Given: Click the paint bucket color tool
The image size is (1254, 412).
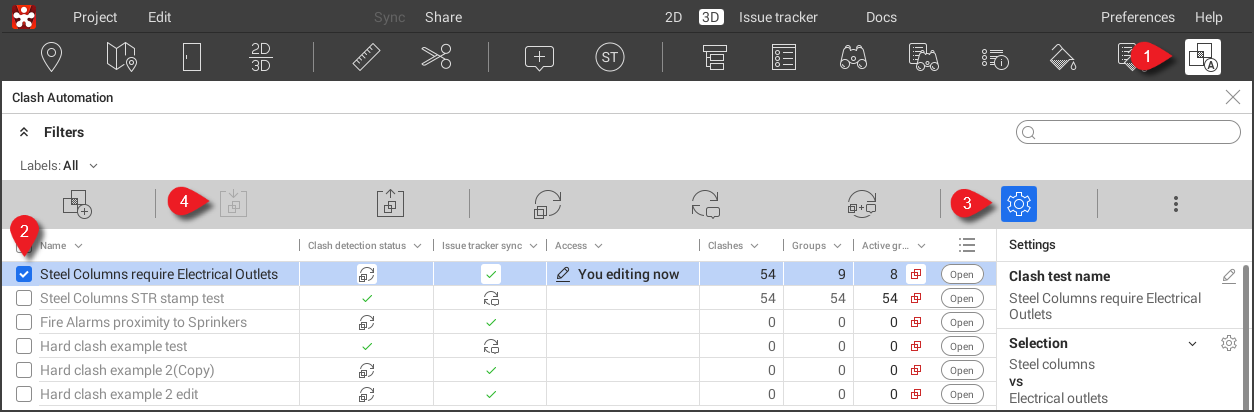Looking at the screenshot, I should click(1061, 57).
